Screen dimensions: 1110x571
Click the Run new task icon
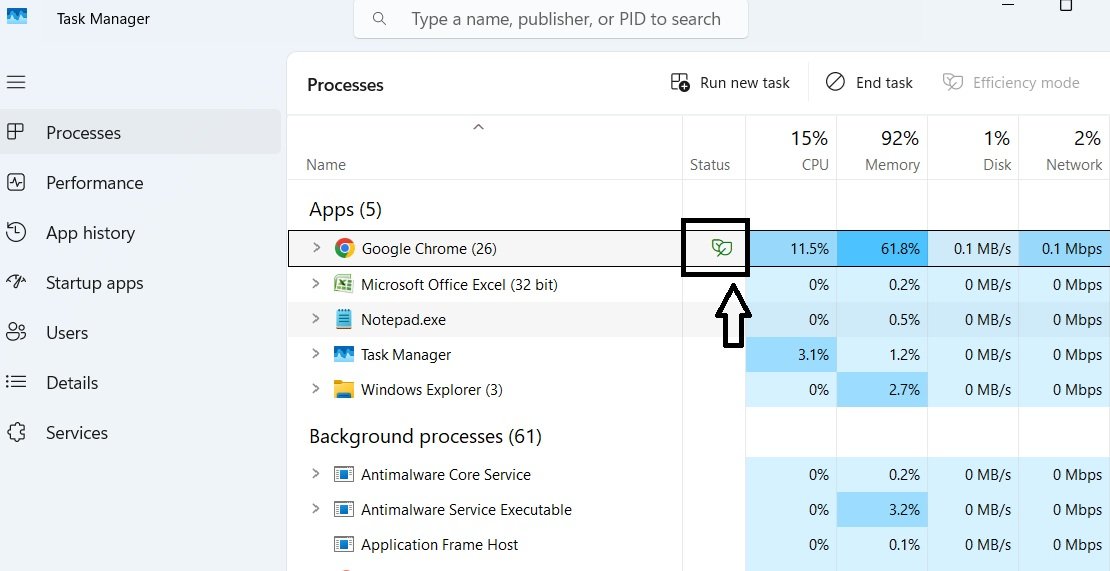click(680, 83)
